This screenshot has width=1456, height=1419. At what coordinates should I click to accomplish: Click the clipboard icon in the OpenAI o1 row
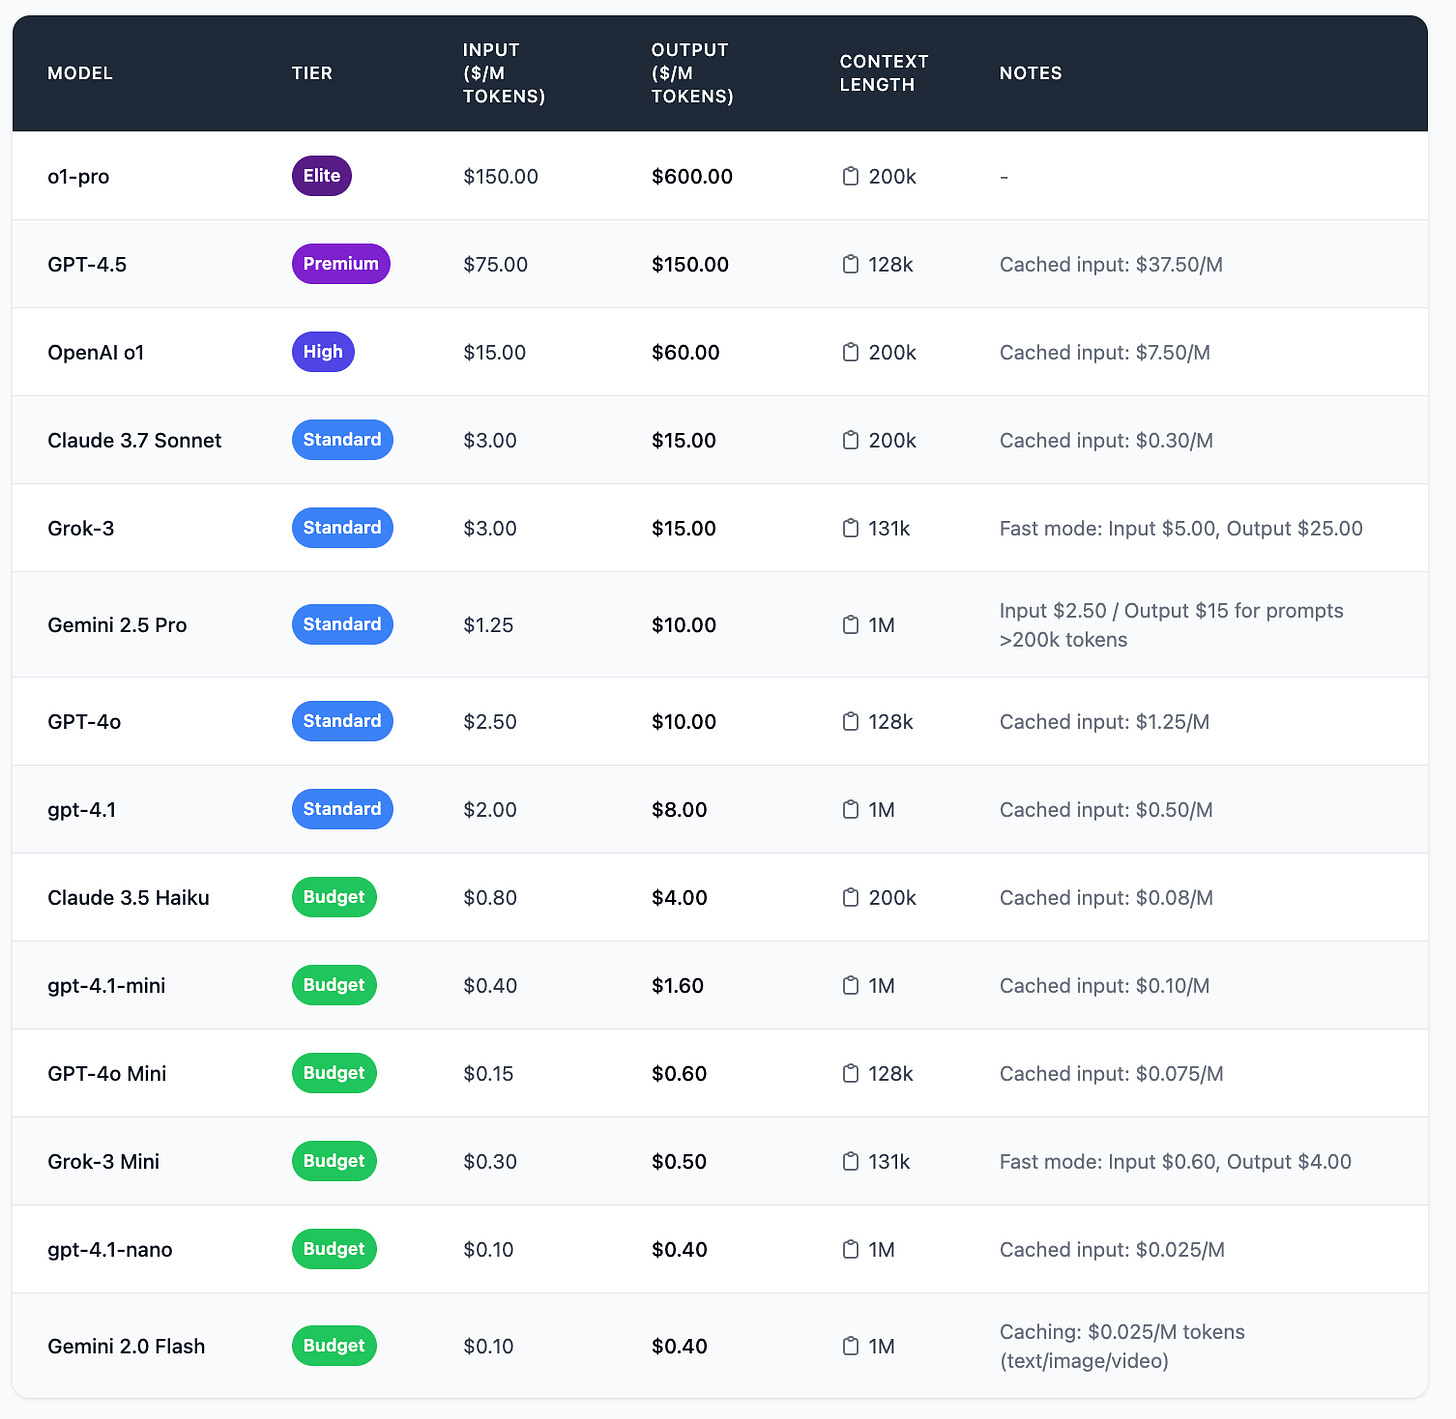point(851,352)
